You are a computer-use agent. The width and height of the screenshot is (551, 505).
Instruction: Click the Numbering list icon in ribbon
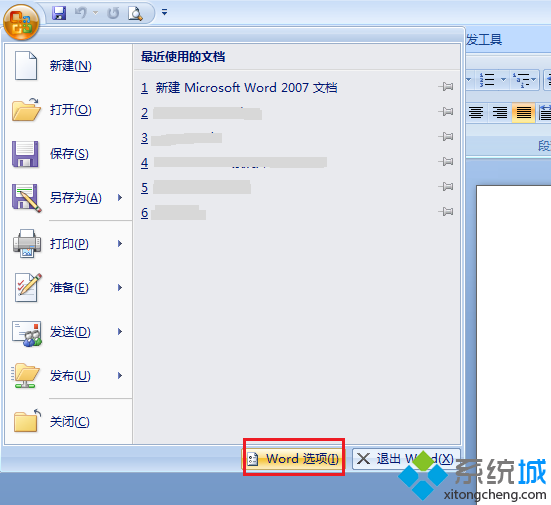[x=487, y=80]
